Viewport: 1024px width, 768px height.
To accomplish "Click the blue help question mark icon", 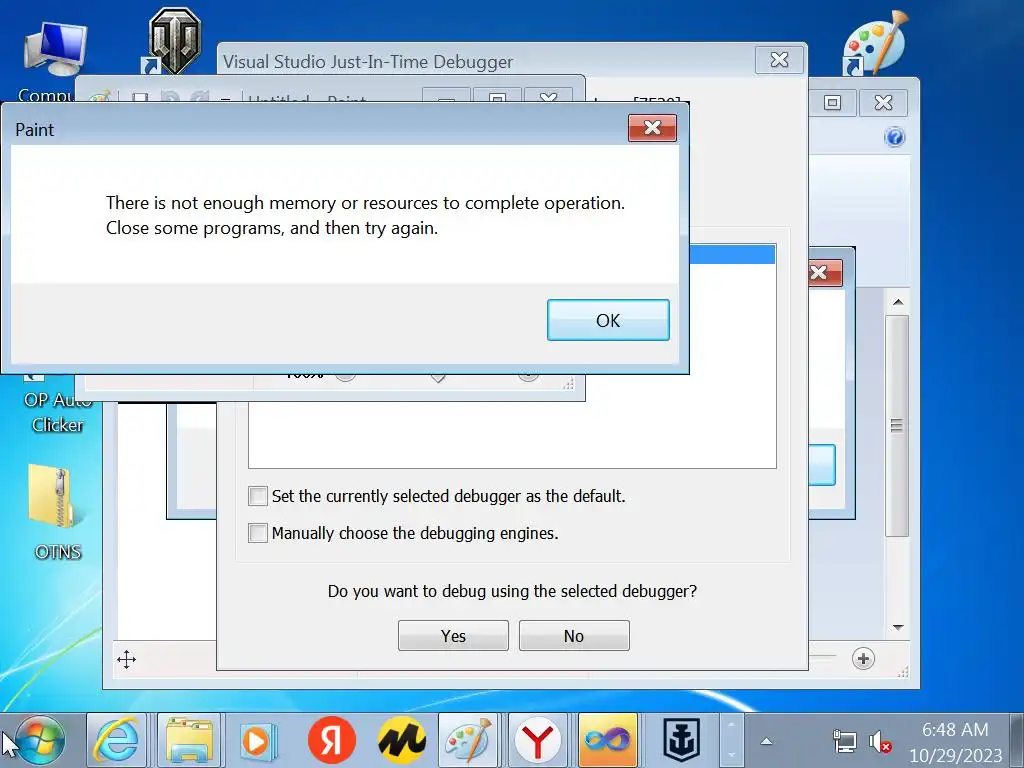I will point(894,137).
